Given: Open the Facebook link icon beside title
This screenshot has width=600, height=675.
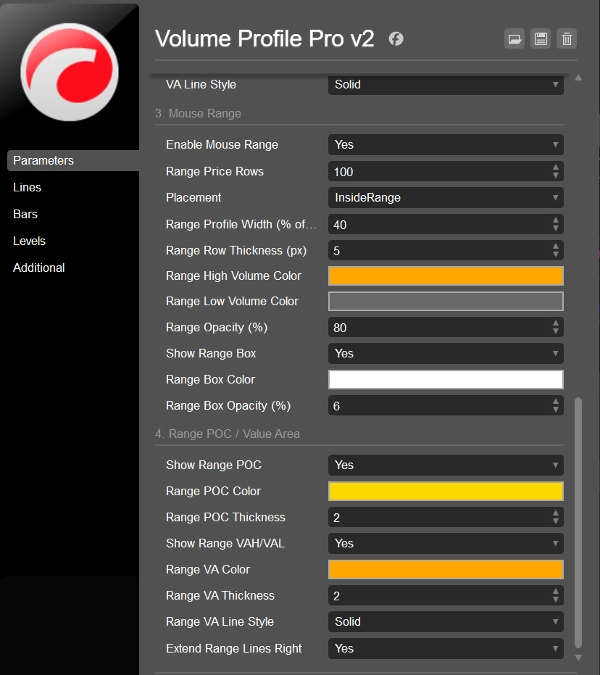Looking at the screenshot, I should coord(396,39).
